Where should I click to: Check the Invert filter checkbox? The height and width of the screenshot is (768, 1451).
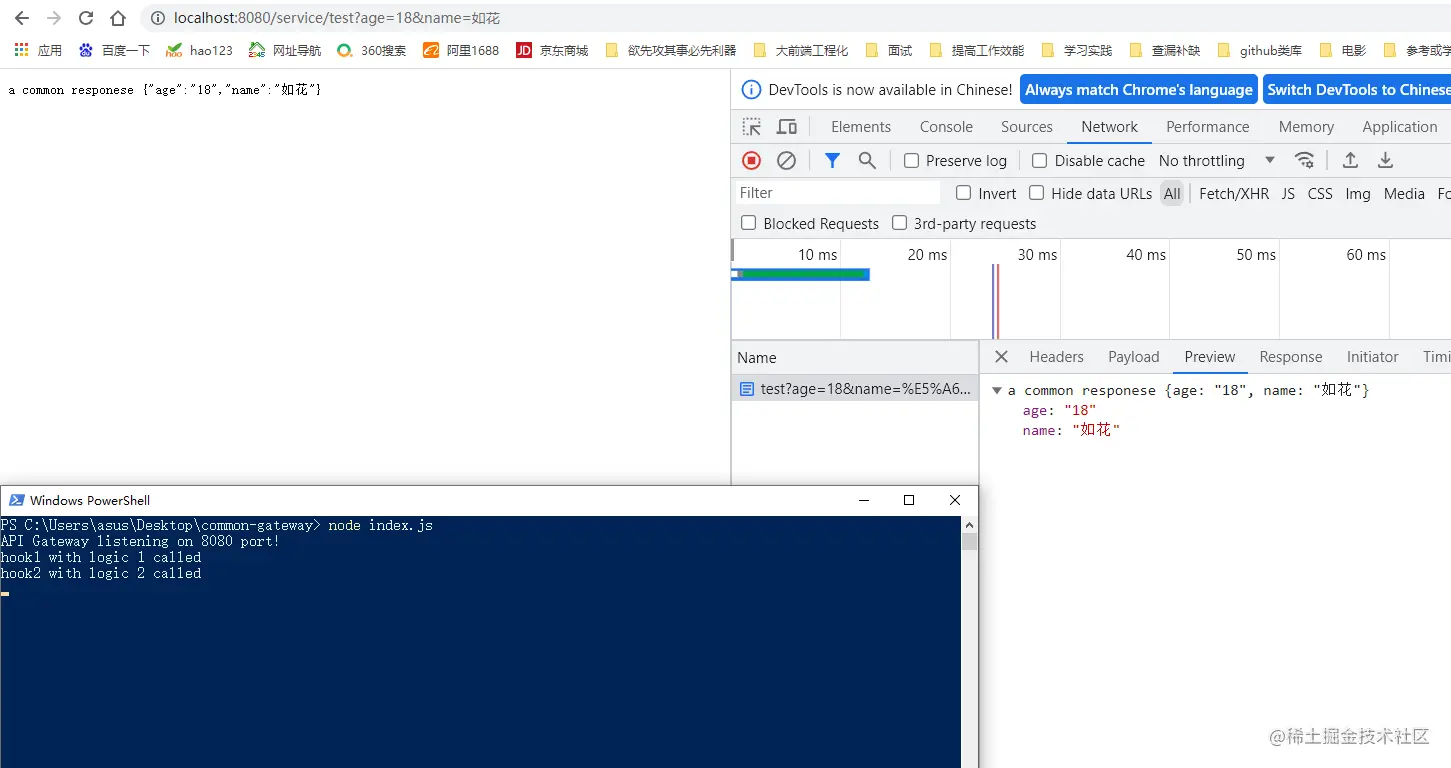tap(963, 193)
